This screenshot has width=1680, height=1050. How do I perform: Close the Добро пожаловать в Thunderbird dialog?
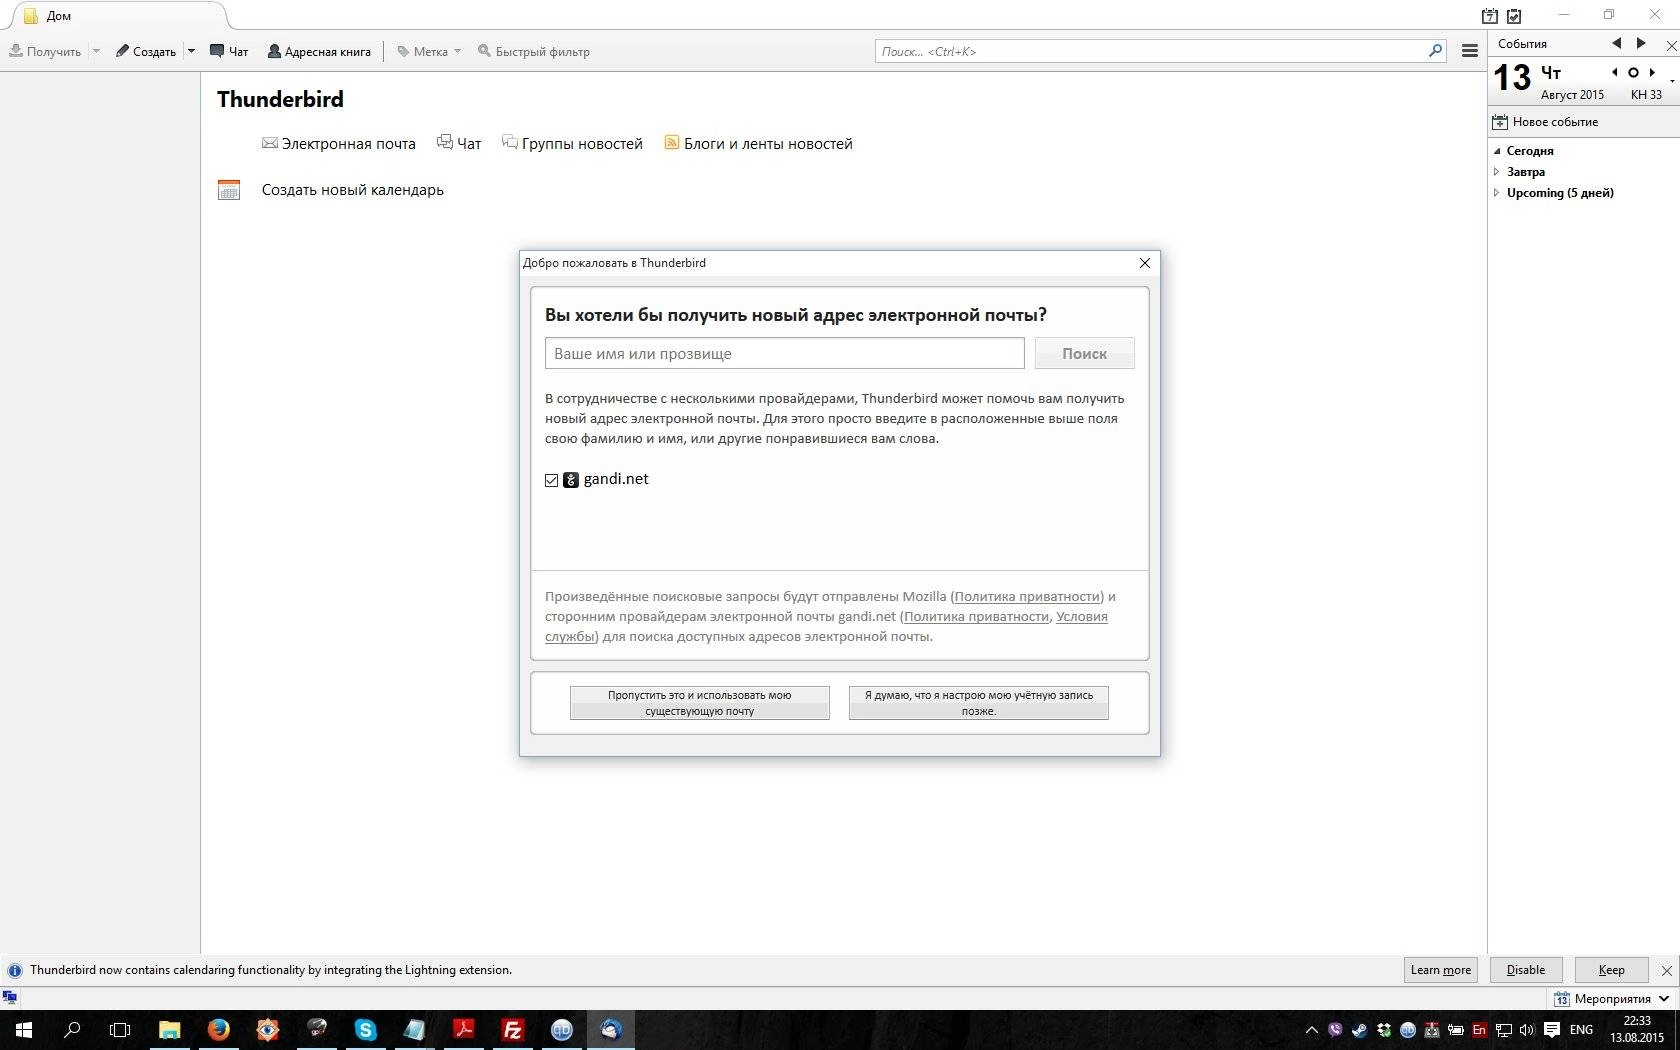click(1145, 263)
